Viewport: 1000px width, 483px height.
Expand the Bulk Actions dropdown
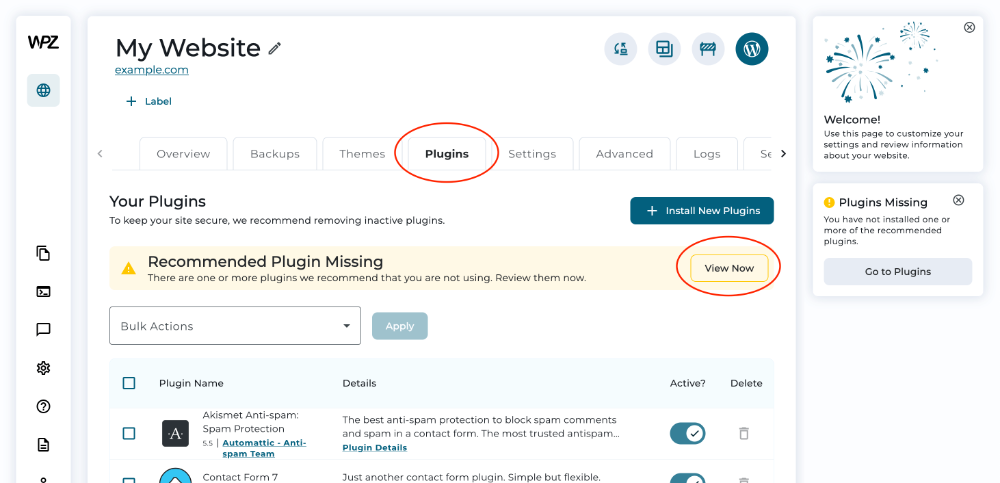pyautogui.click(x=235, y=326)
